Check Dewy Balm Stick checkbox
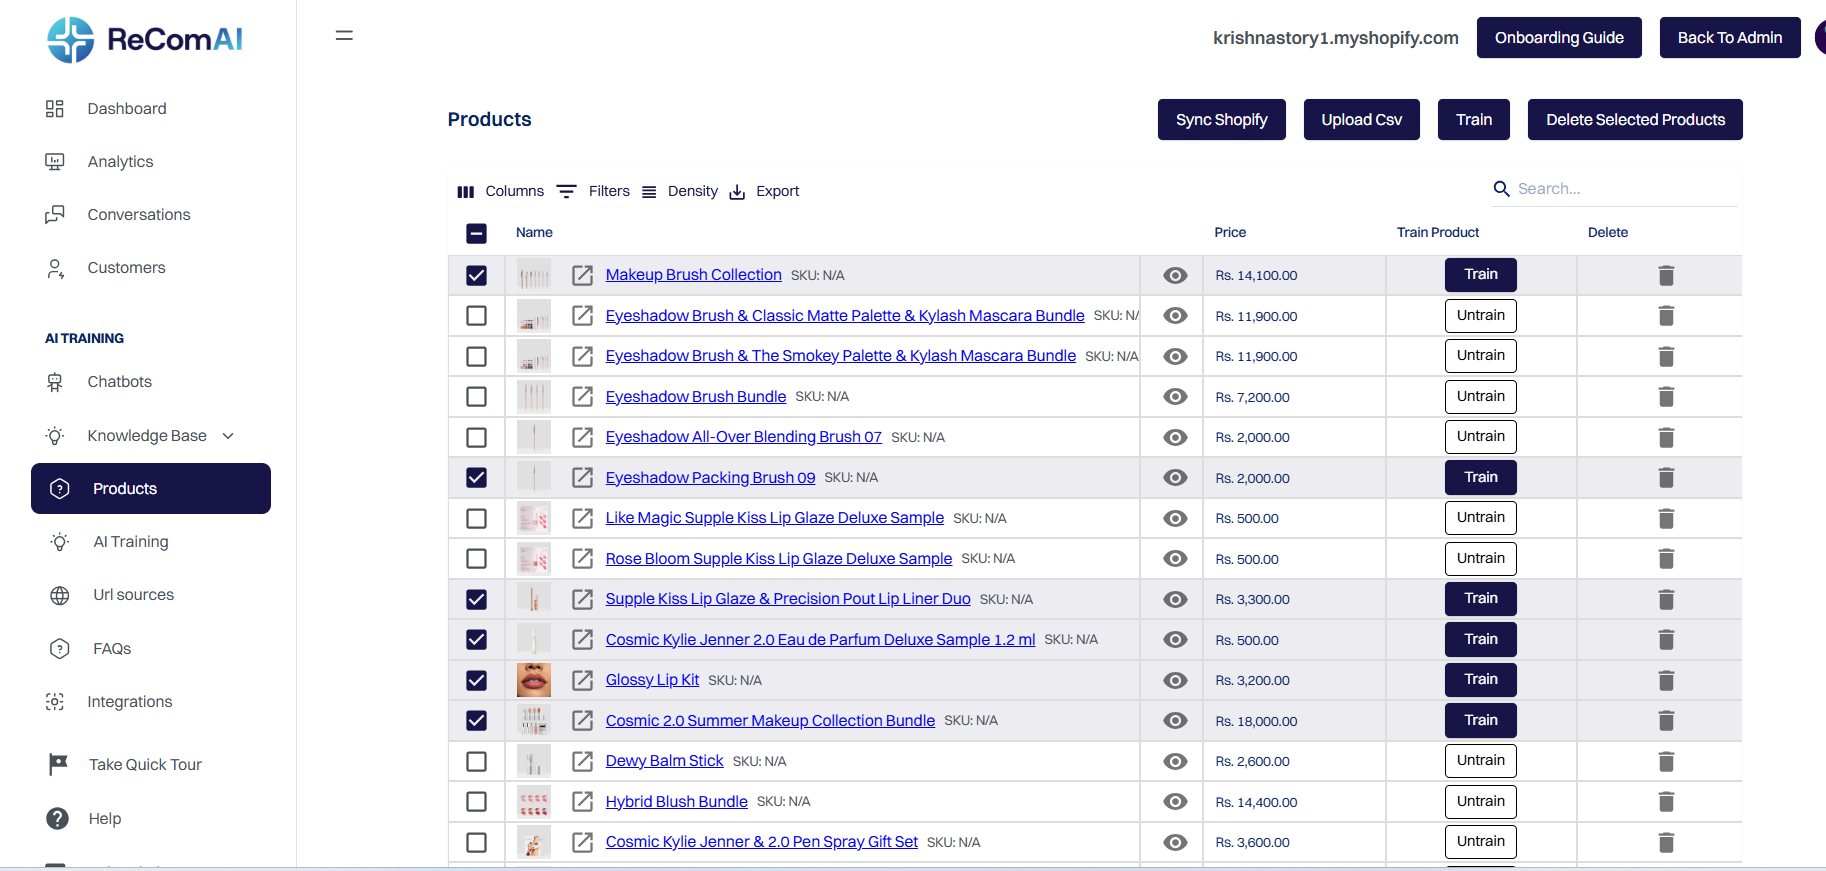Screen dimensions: 1826x871 pos(477,761)
